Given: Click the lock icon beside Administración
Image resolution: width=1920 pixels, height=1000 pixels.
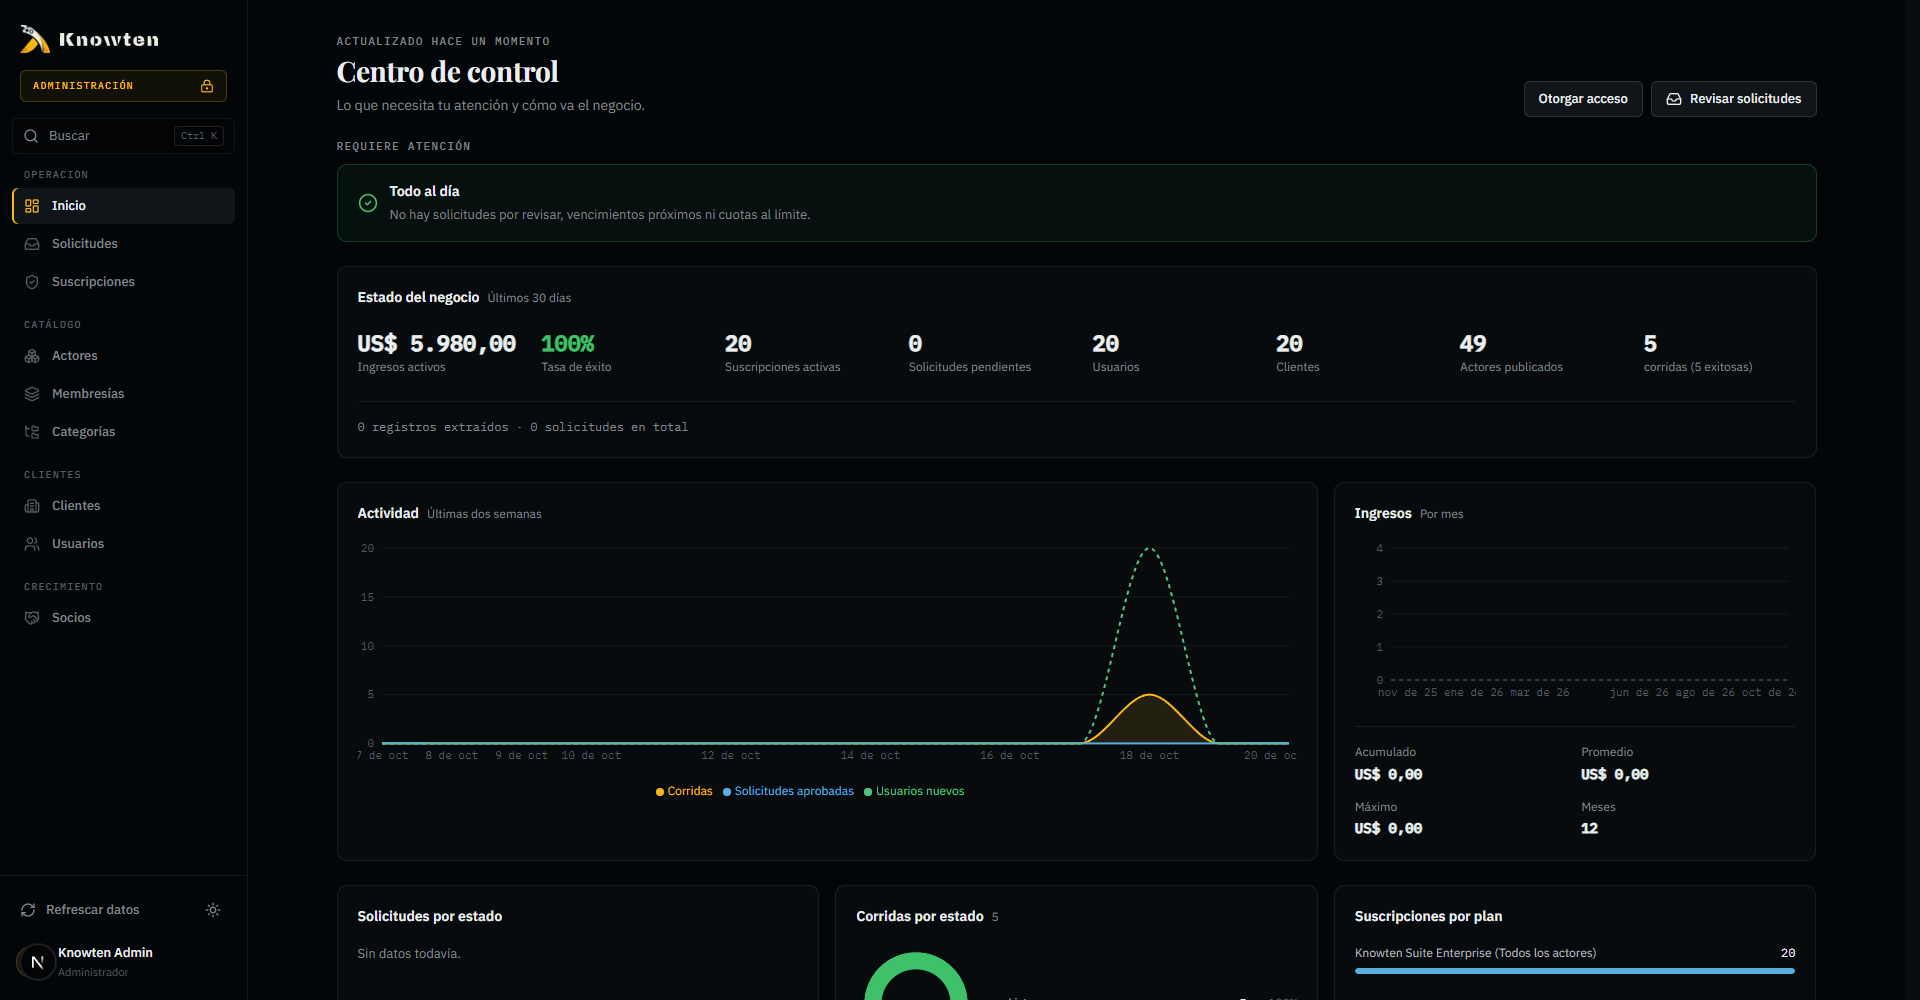Looking at the screenshot, I should click(x=207, y=86).
